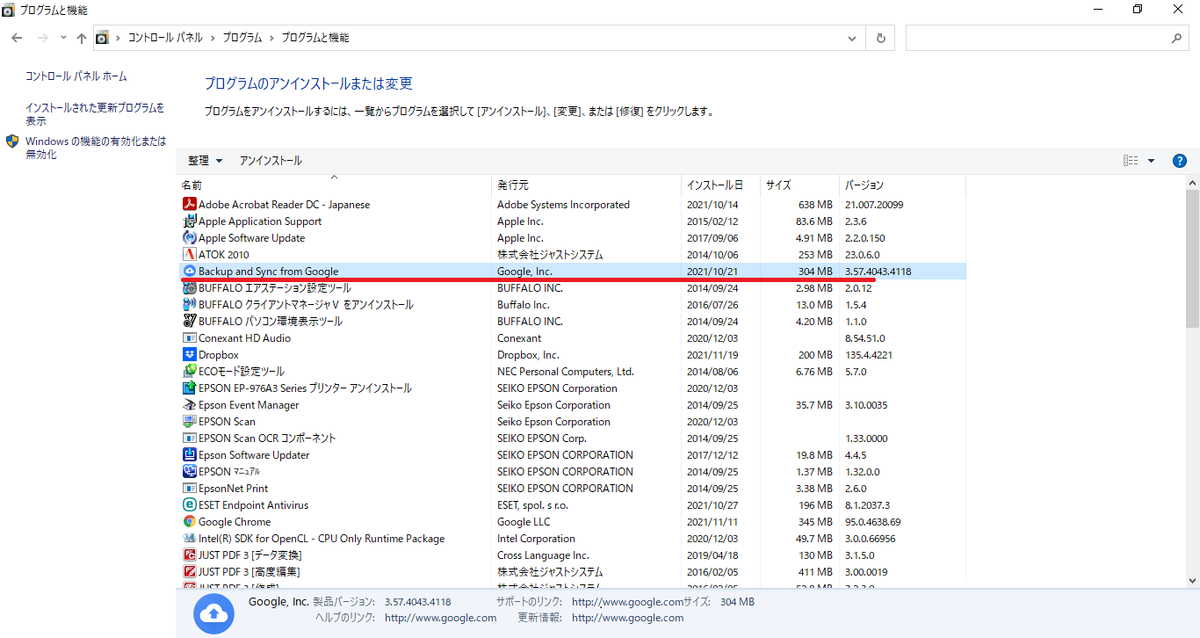Click the search magnifier icon
This screenshot has width=1200, height=638.
pyautogui.click(x=1176, y=38)
